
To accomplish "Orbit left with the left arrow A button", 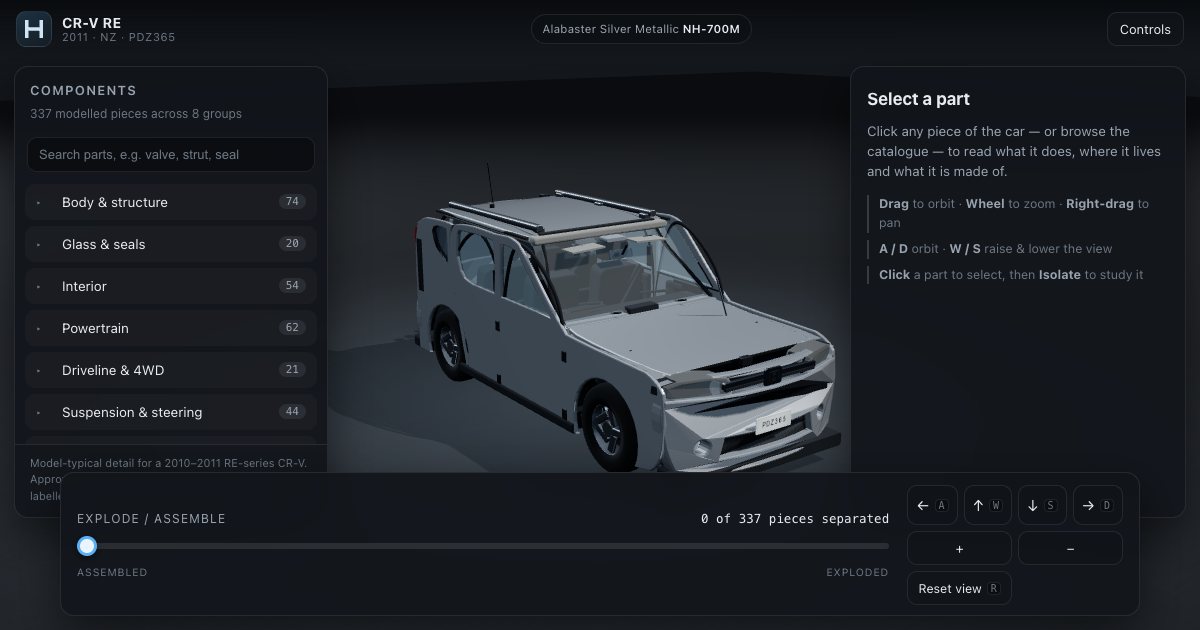I will pos(932,506).
